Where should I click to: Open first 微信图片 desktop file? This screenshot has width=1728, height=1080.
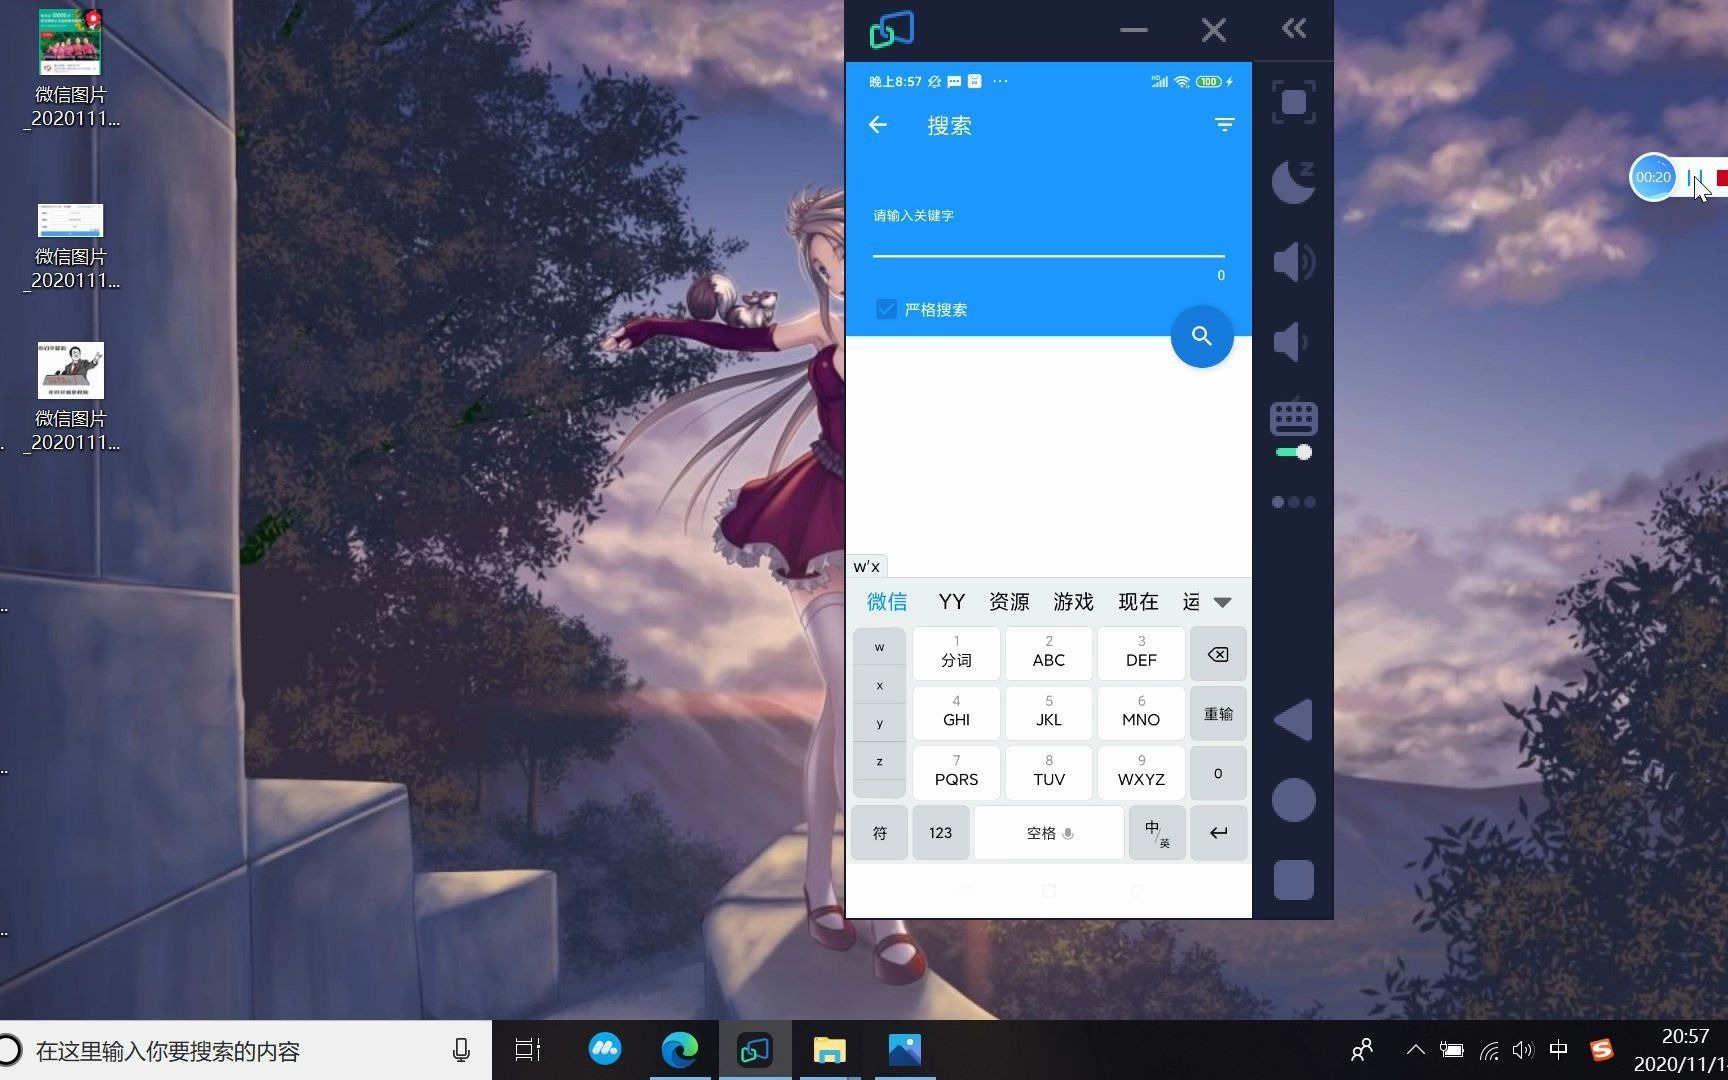[x=70, y=68]
